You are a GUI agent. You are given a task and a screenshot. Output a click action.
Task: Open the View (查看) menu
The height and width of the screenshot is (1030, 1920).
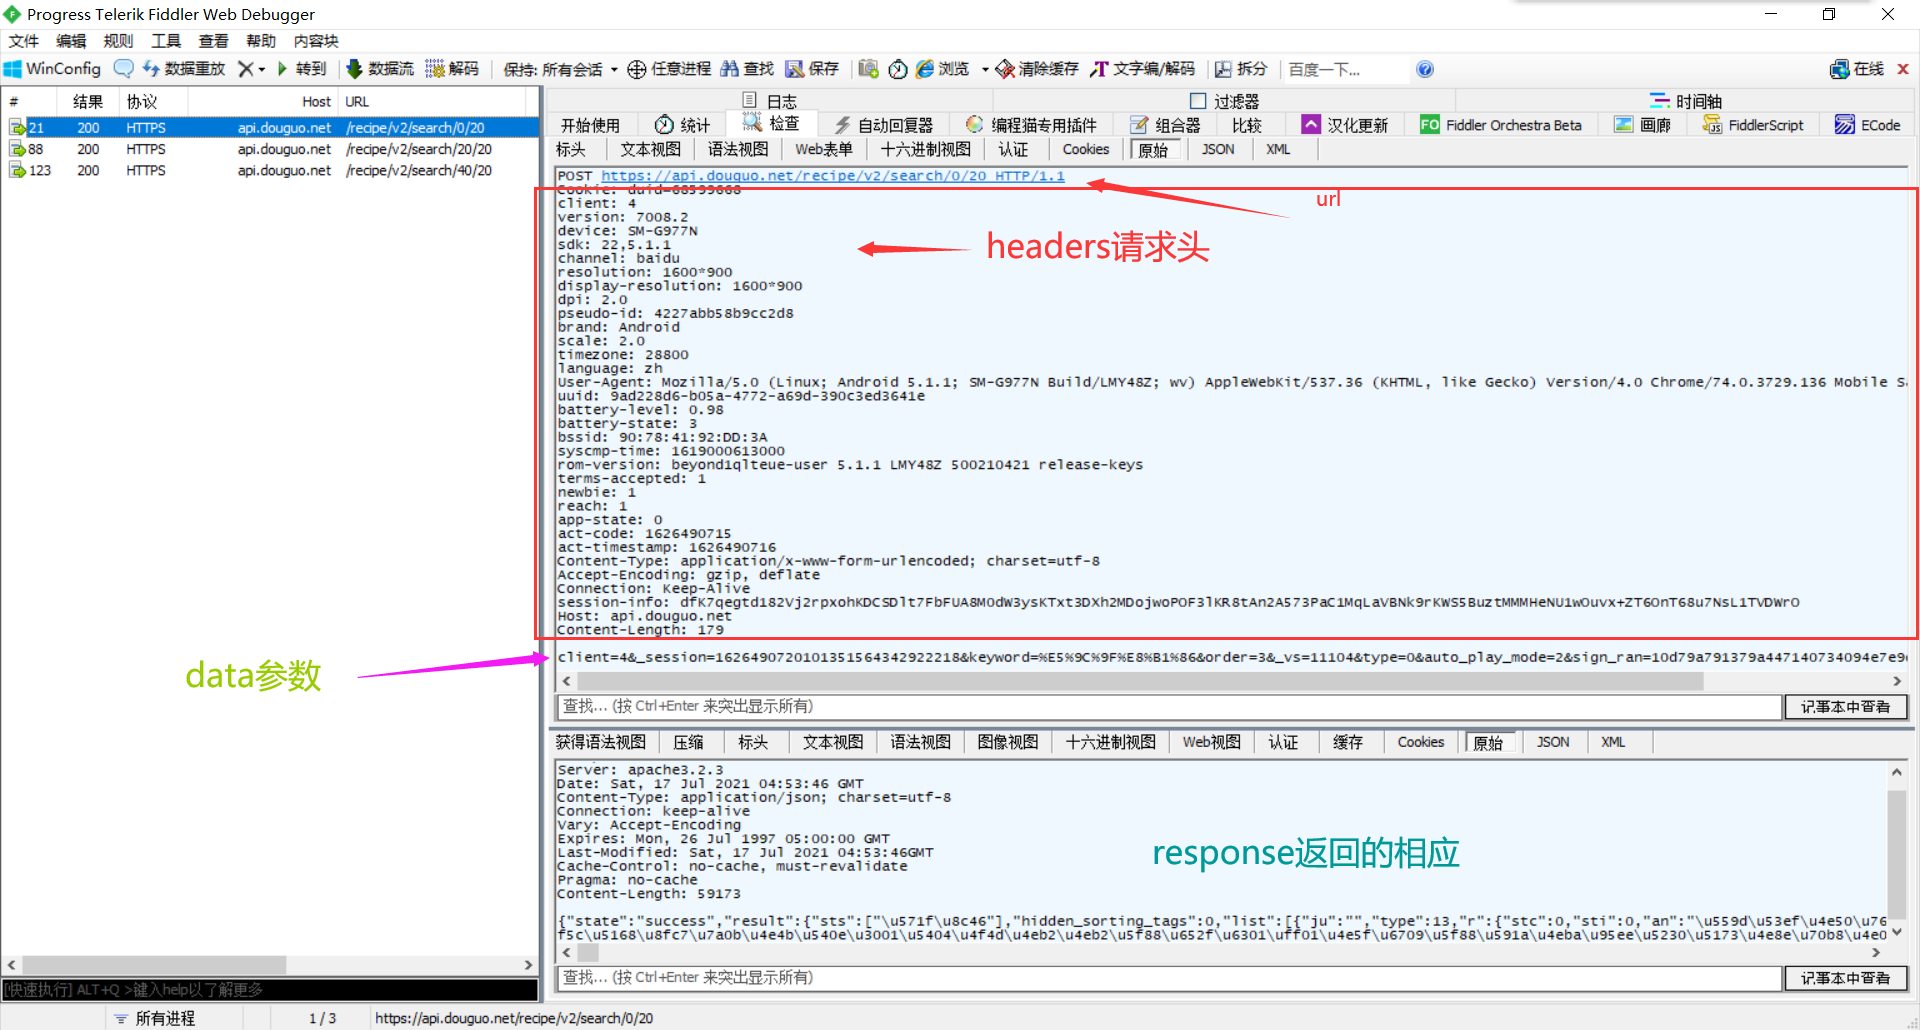coord(213,41)
